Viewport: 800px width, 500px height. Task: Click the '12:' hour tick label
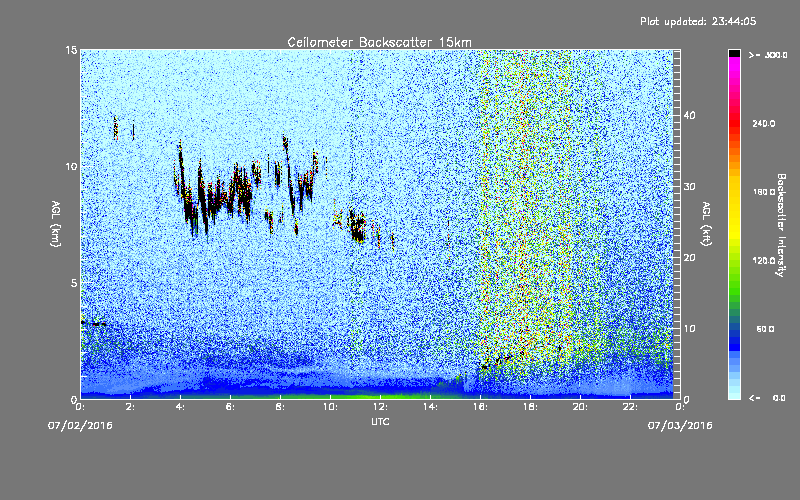381,406
